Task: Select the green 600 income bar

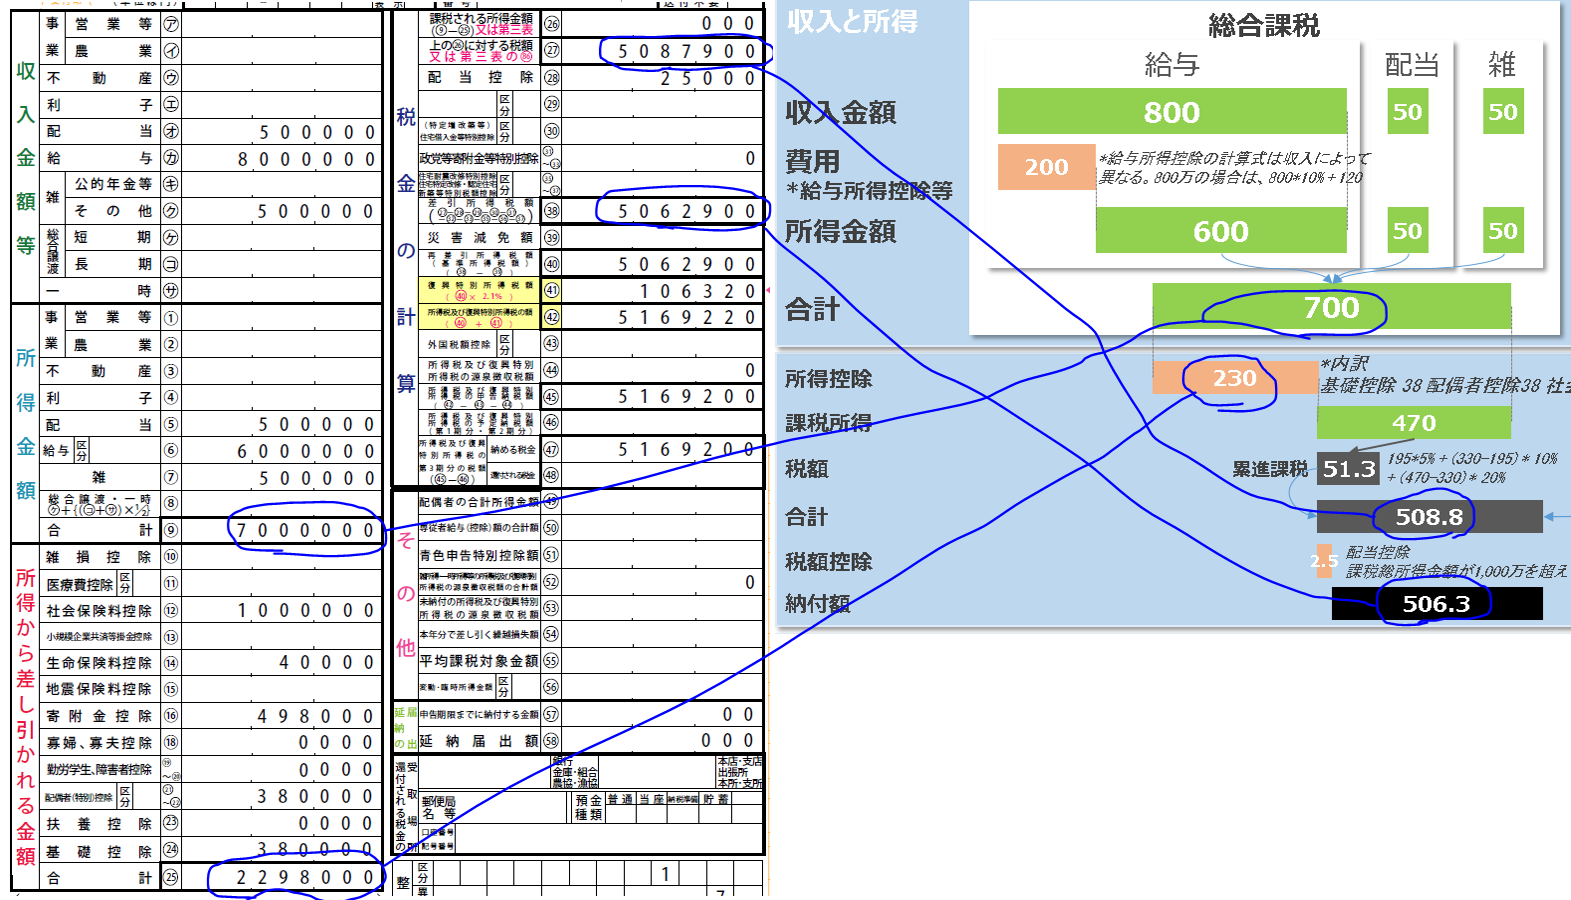Action: tap(1221, 231)
